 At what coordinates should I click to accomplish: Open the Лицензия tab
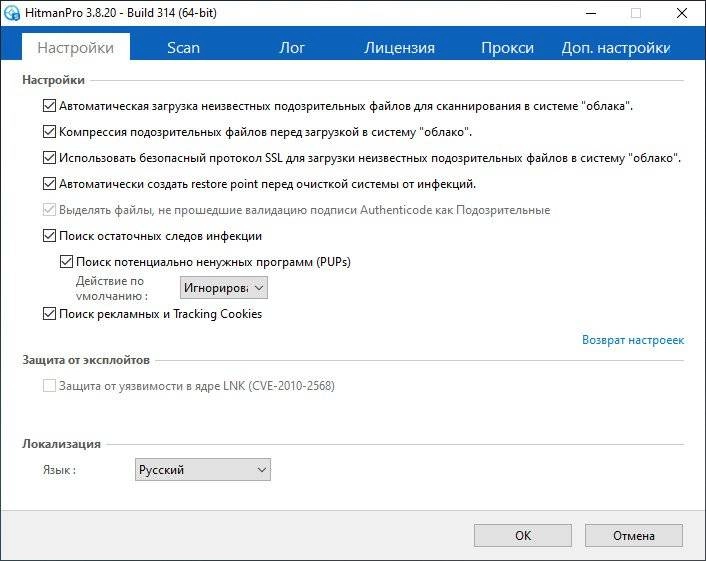click(x=399, y=48)
